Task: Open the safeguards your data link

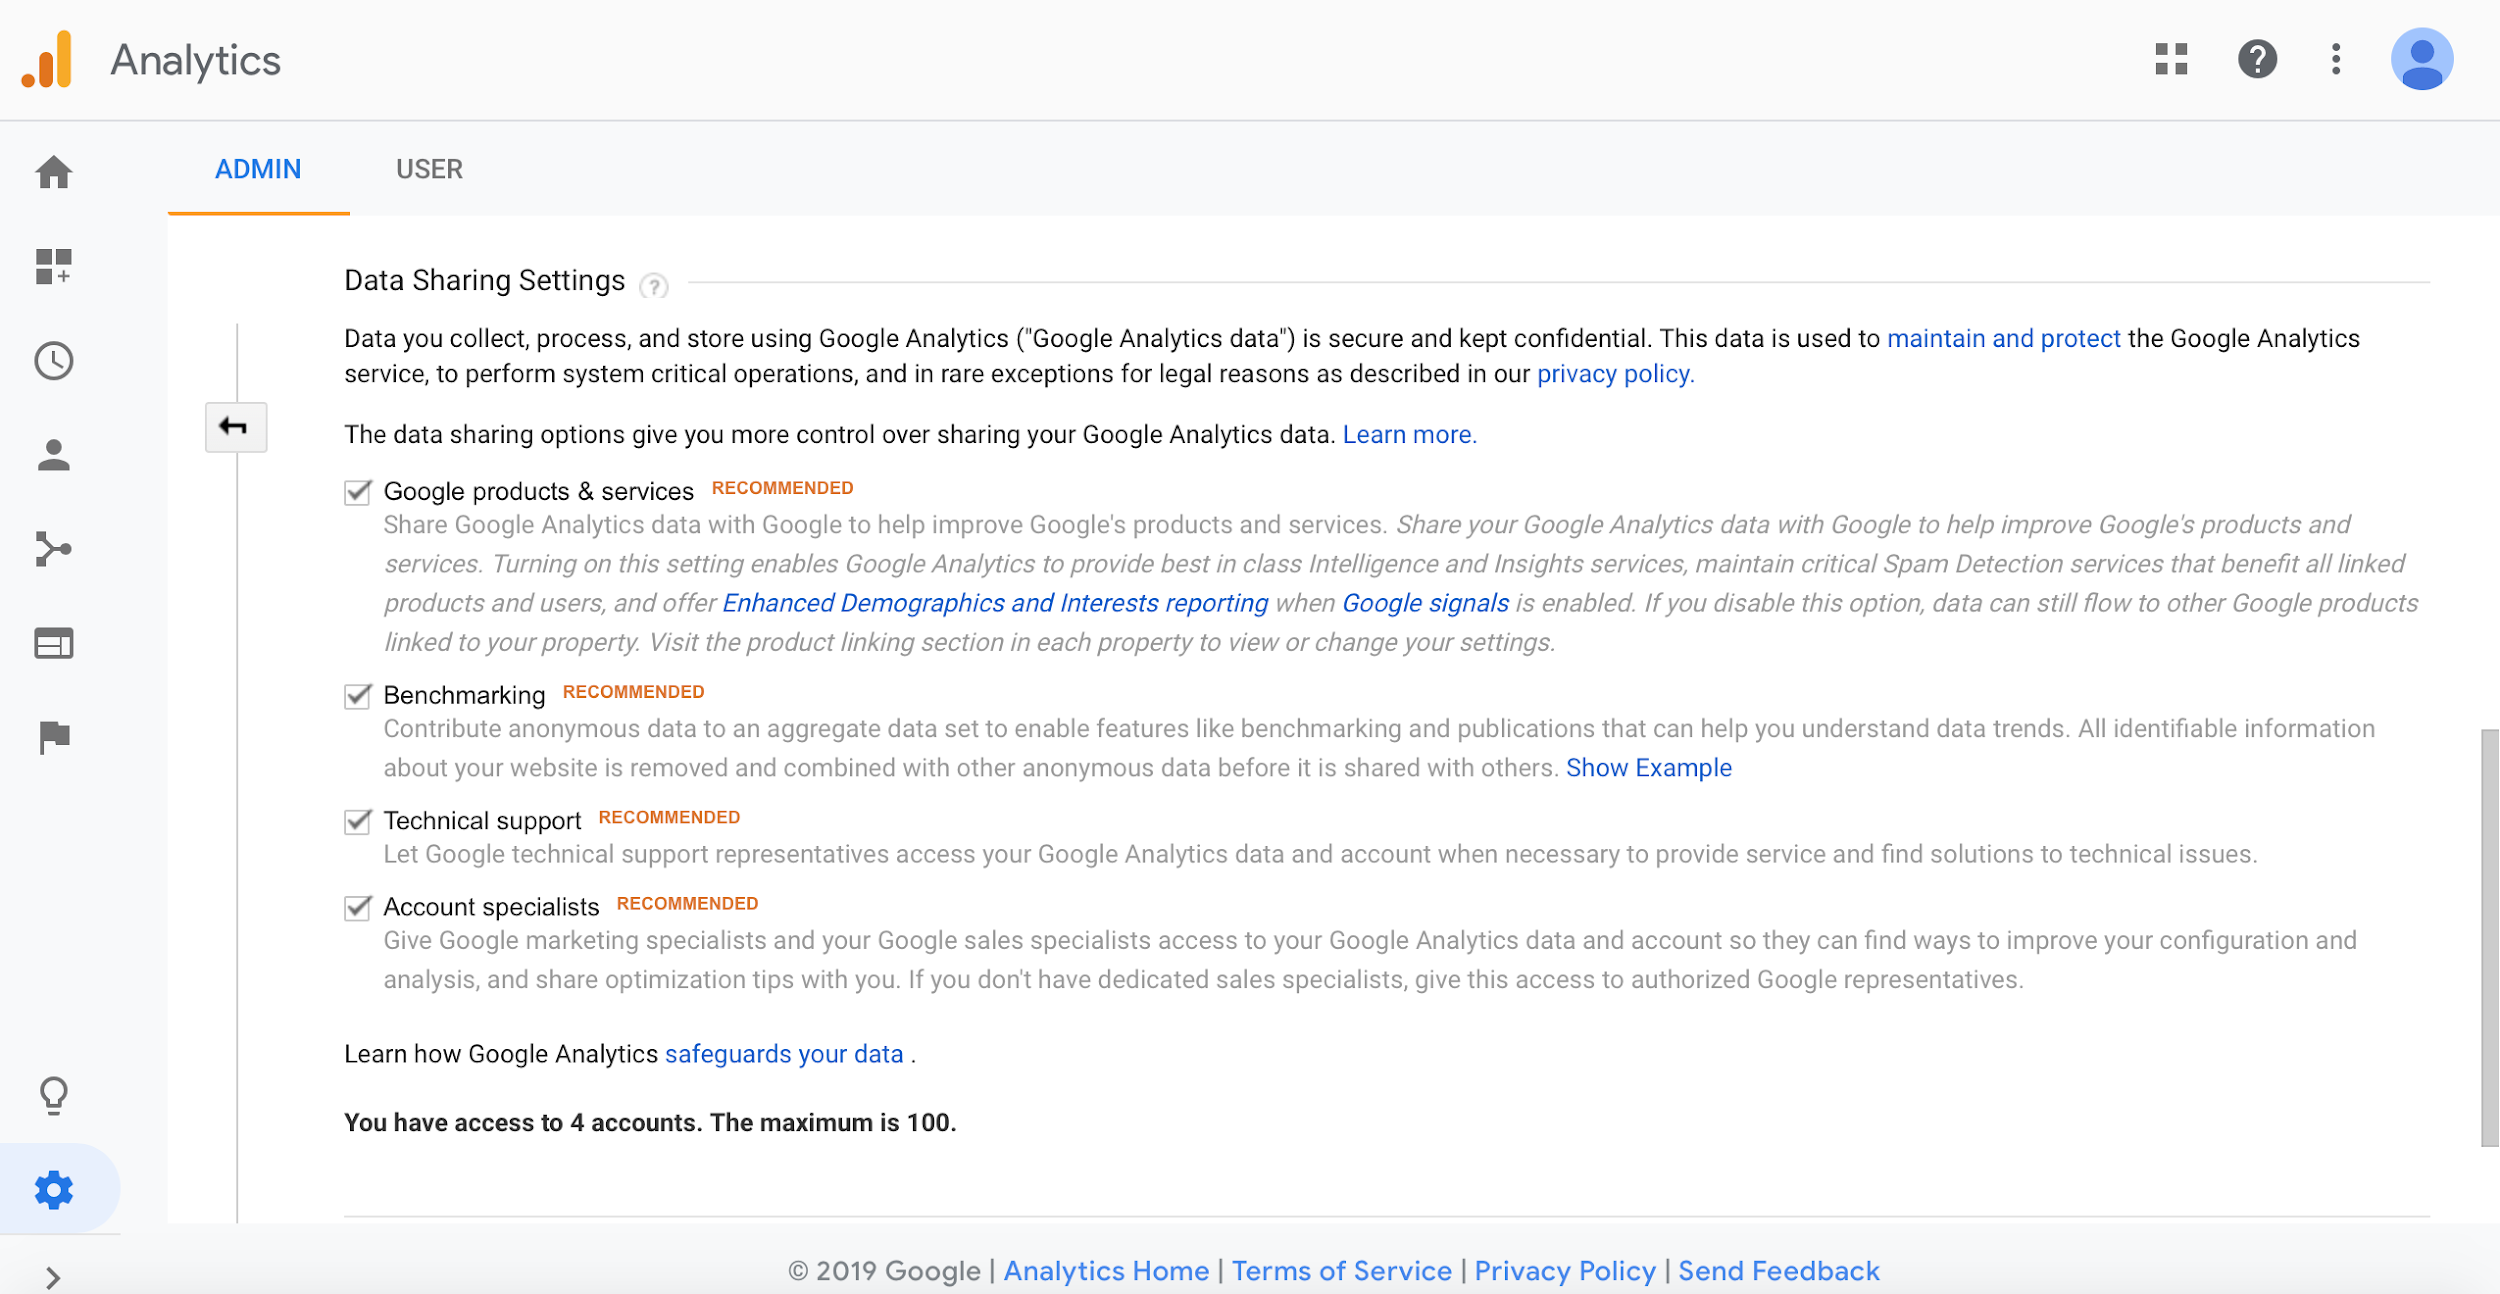Action: 784,1054
